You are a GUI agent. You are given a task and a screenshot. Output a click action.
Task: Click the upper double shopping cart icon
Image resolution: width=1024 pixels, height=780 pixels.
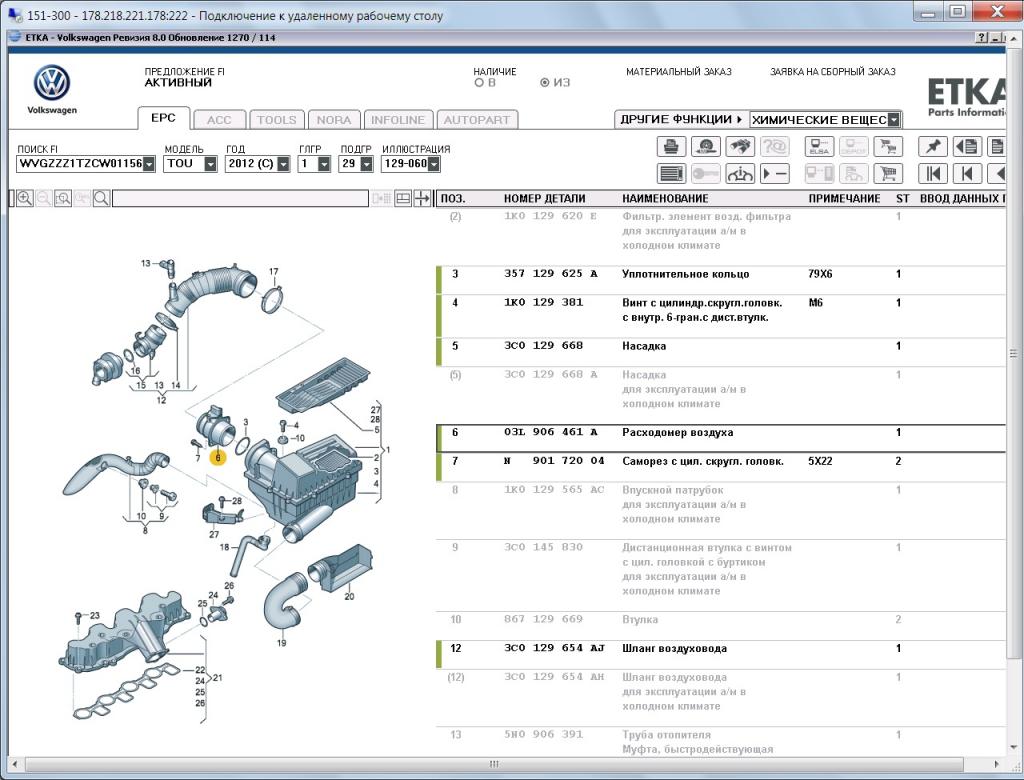click(888, 146)
